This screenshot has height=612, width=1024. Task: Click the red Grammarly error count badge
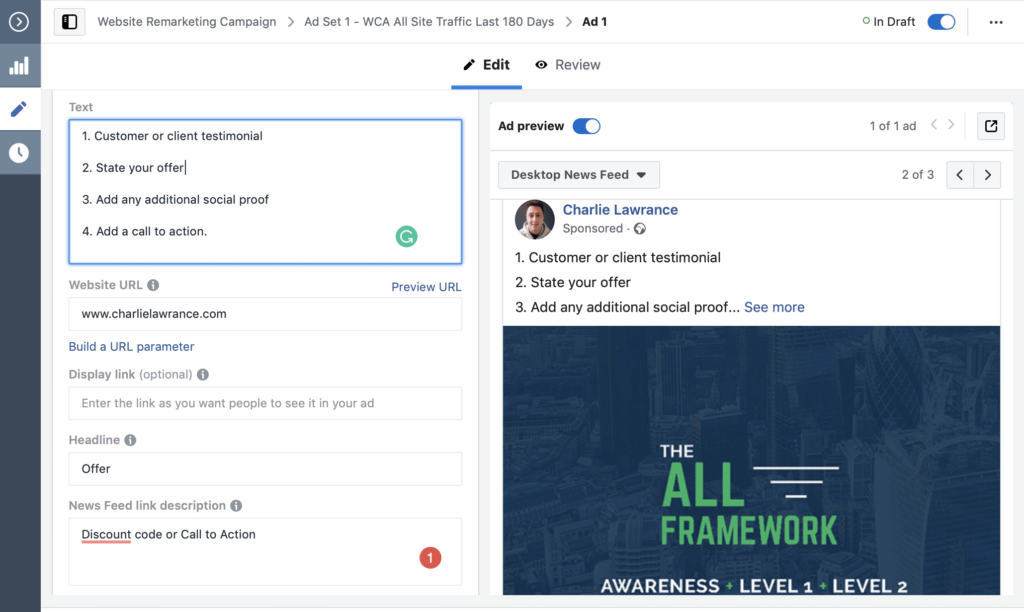coord(430,558)
